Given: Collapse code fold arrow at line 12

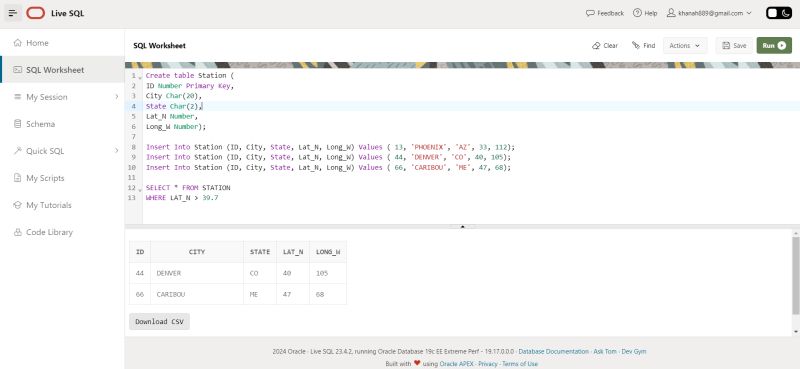Looking at the screenshot, I should point(140,190).
